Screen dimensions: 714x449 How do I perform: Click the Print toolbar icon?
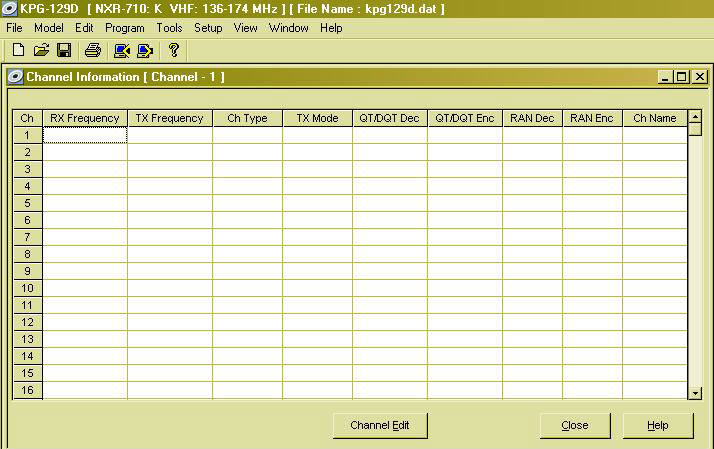(x=93, y=50)
